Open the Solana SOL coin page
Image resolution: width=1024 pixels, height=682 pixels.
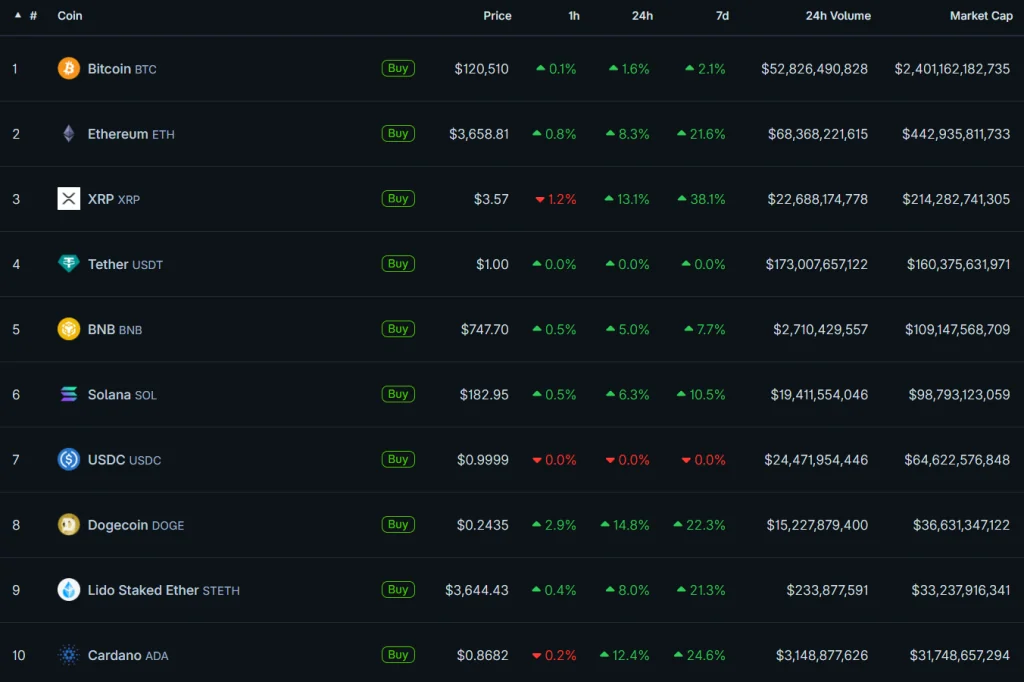122,395
